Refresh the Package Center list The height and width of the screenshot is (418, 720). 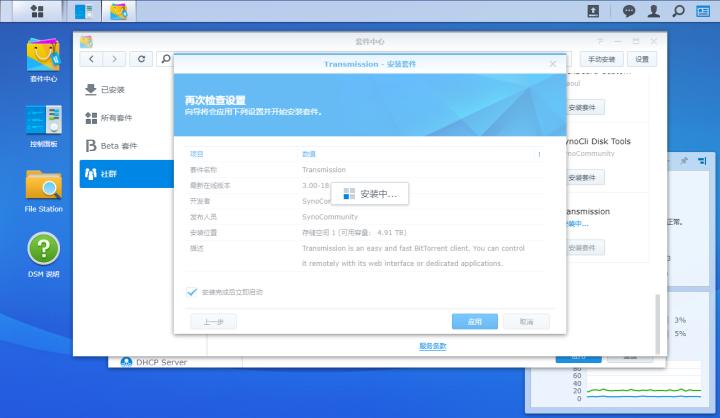[x=141, y=59]
